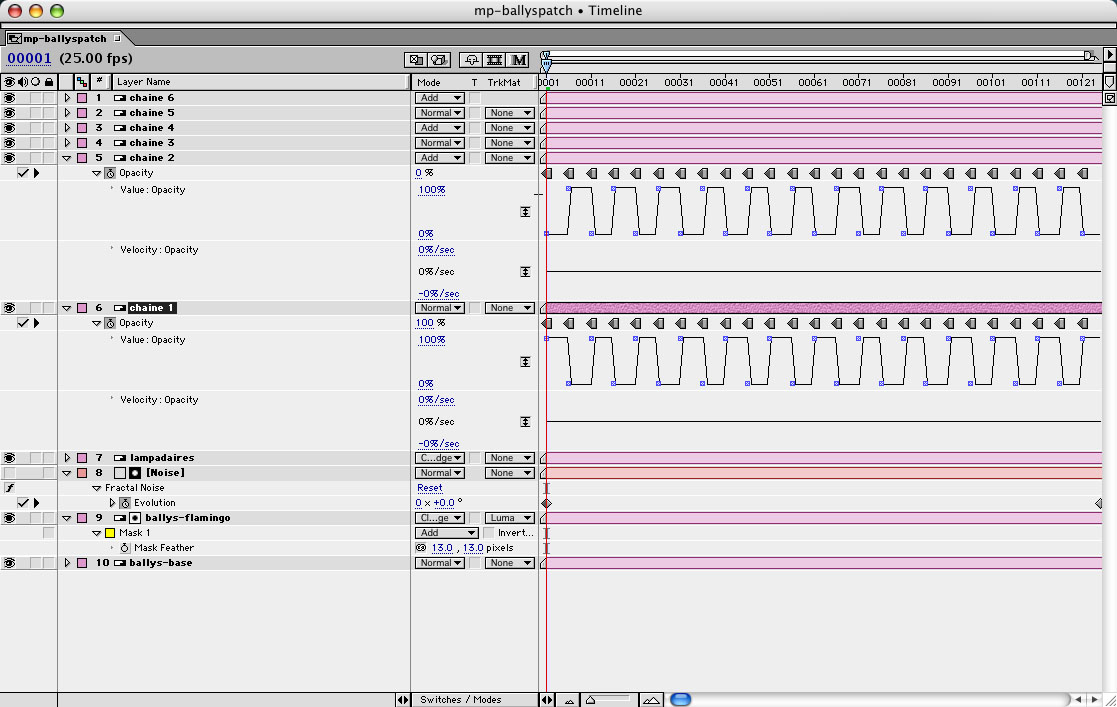1117x707 pixels.
Task: Toggle visibility of ballys-base layer
Action: point(9,563)
